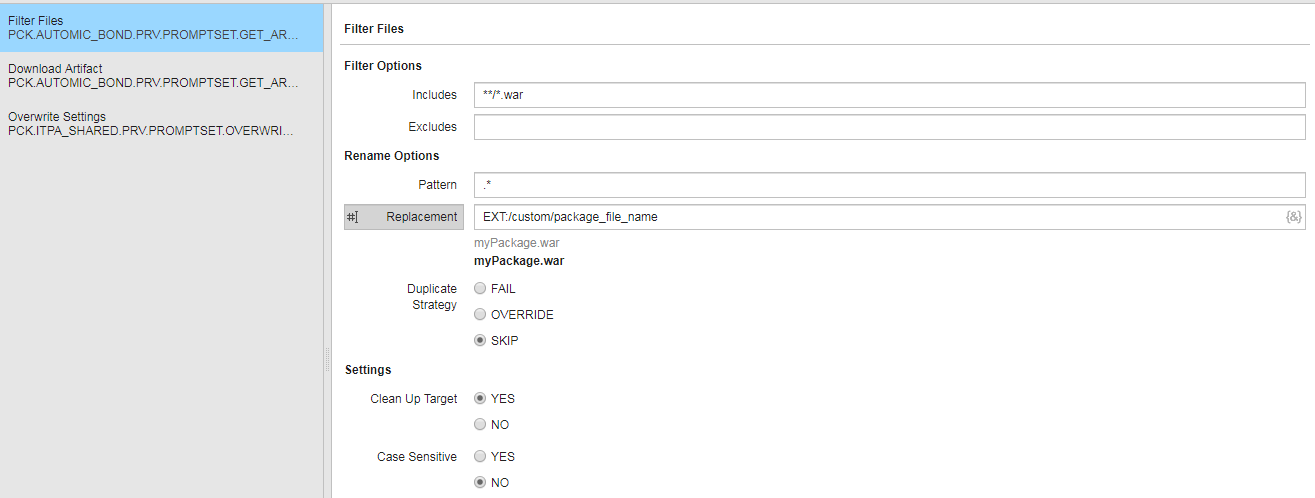The image size is (1315, 498).
Task: Click the panel splitter handle
Action: click(327, 361)
